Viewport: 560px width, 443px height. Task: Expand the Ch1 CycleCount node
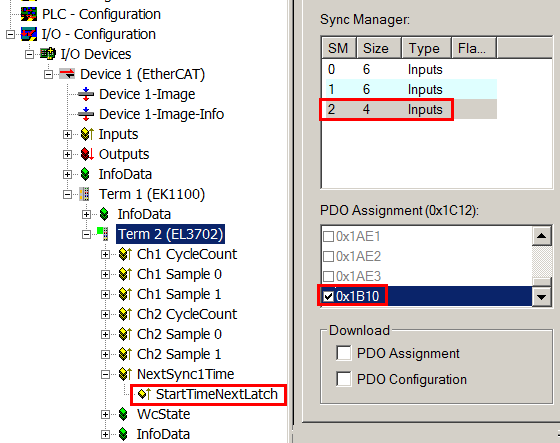coord(105,254)
